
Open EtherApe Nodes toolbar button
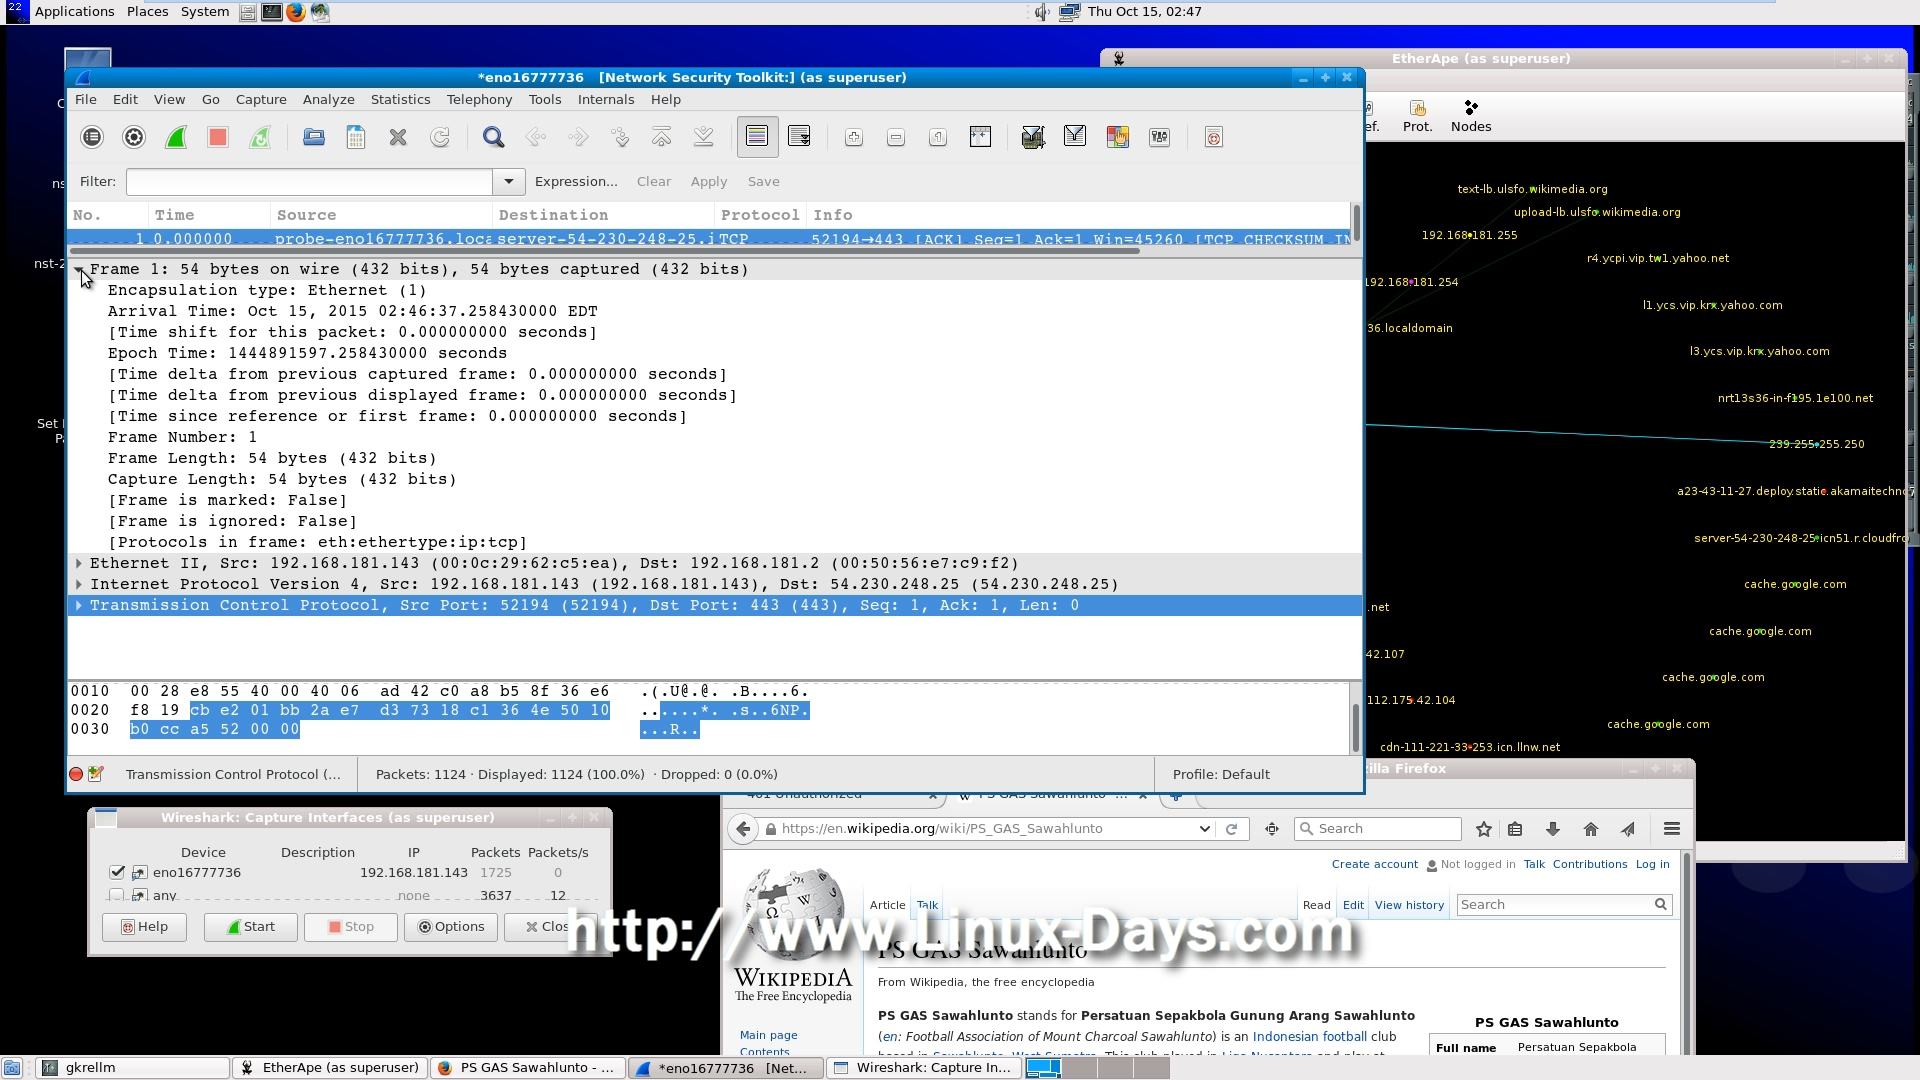pos(1471,116)
